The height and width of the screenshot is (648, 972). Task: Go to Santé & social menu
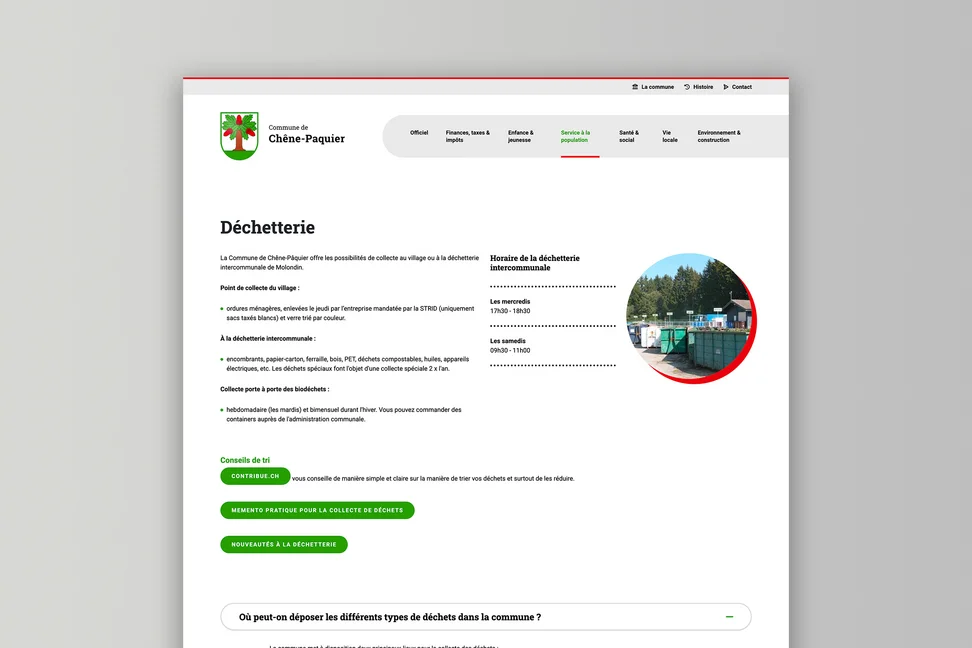click(x=628, y=136)
